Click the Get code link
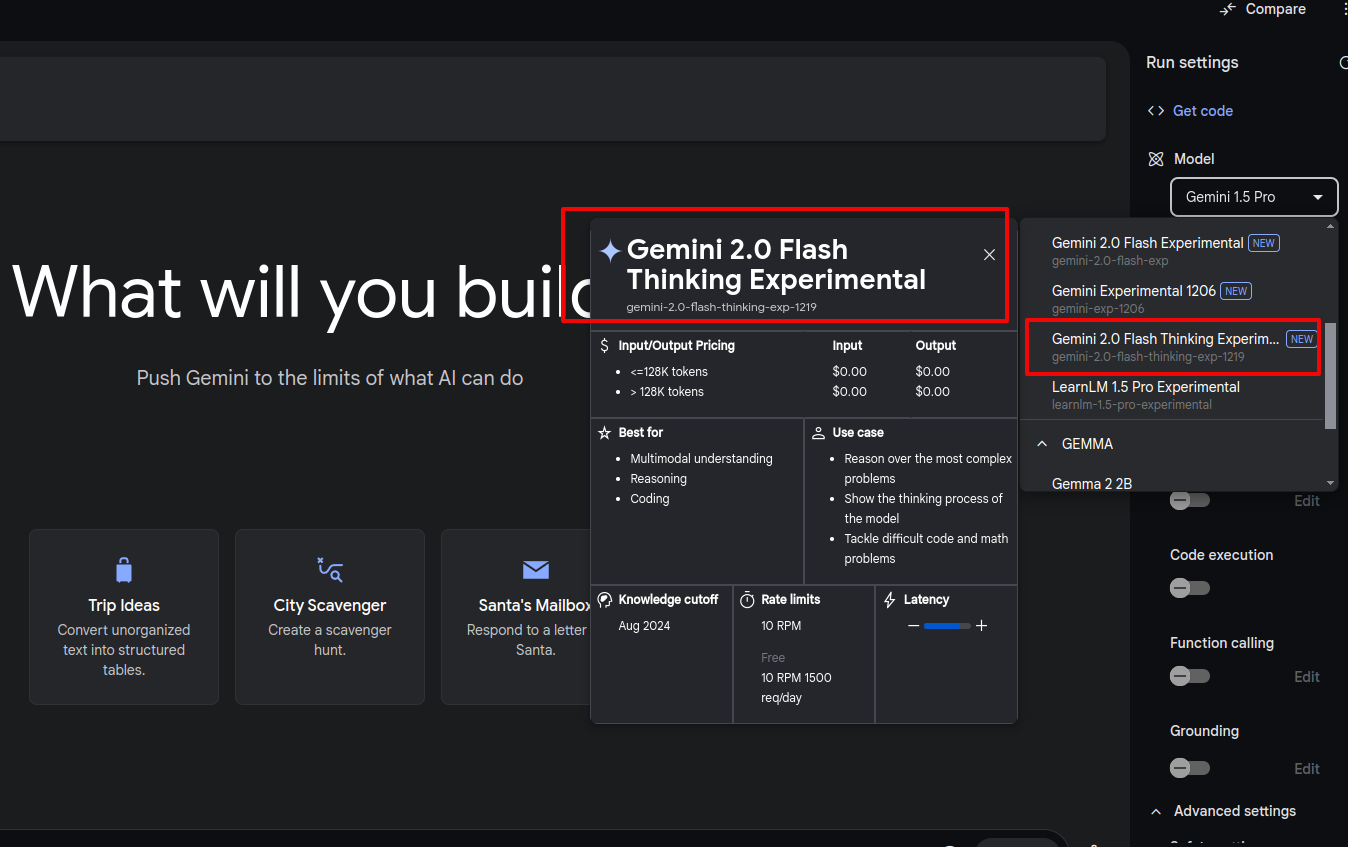Image resolution: width=1348 pixels, height=847 pixels. click(x=1202, y=111)
